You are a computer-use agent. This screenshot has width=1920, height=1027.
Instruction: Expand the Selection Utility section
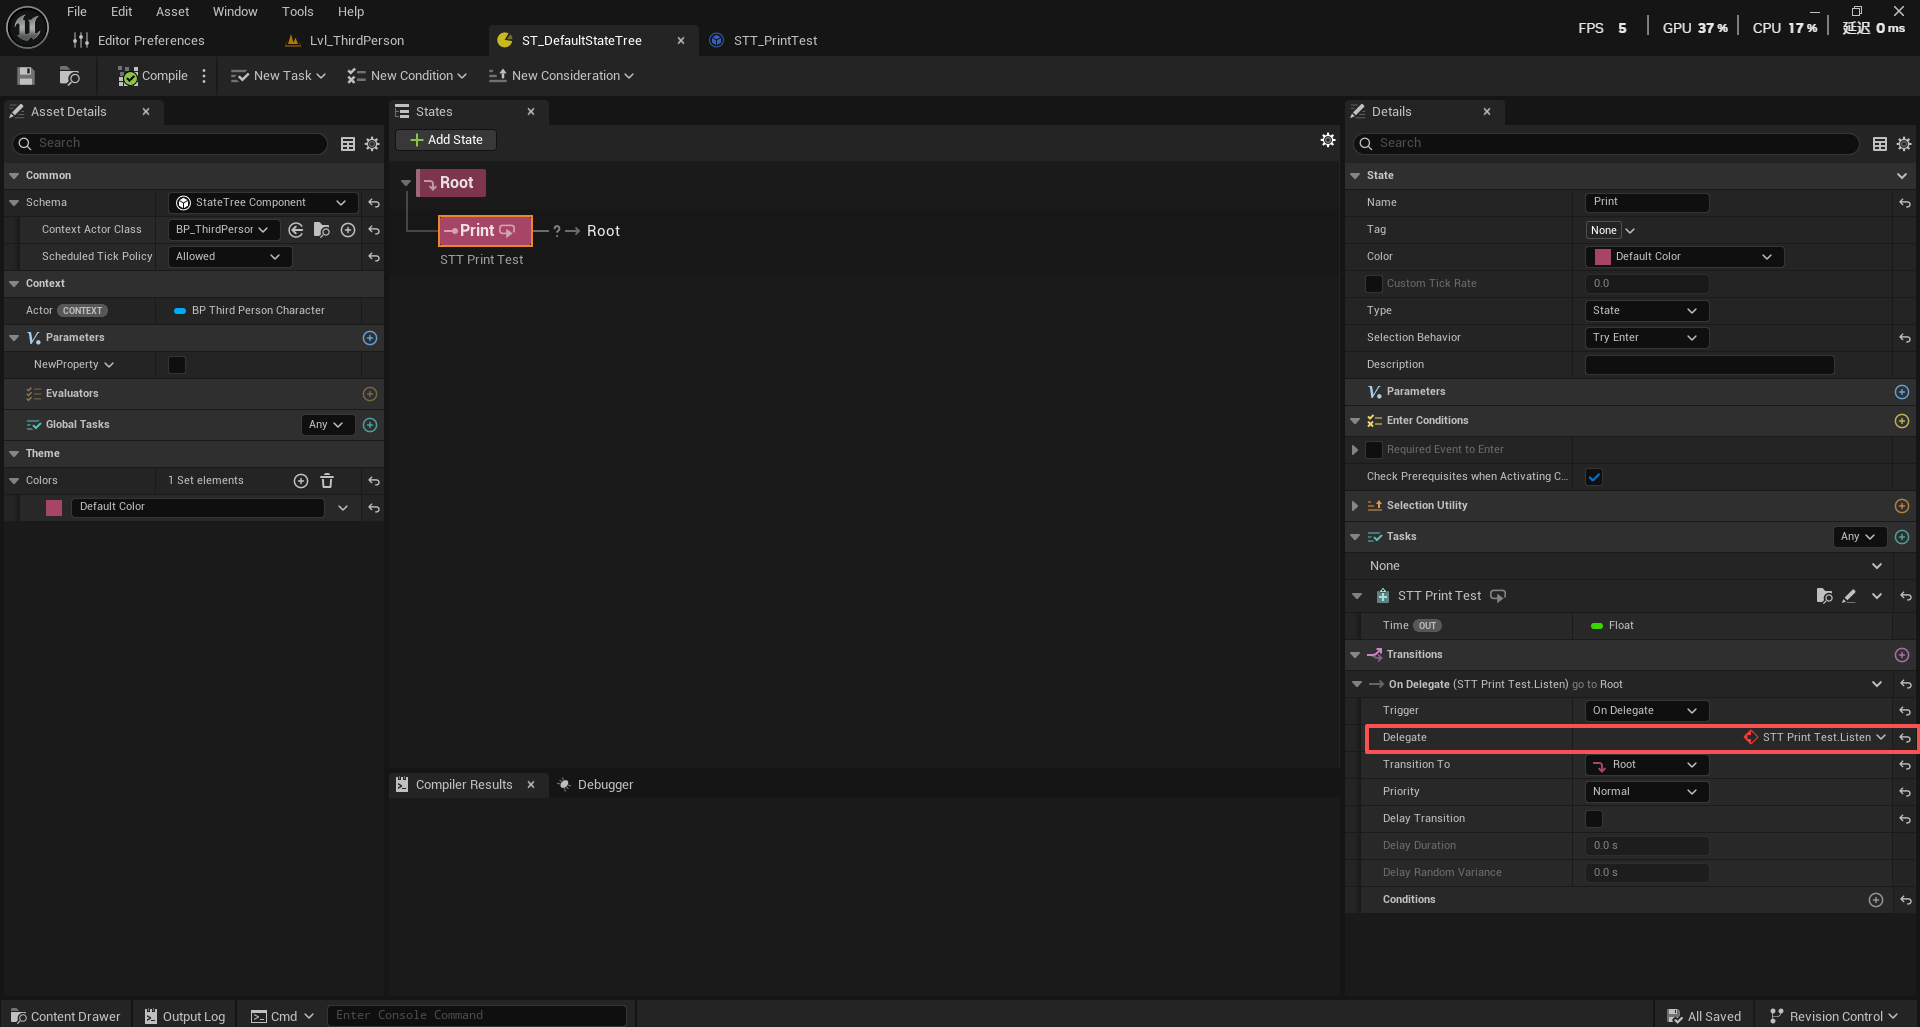[1355, 506]
